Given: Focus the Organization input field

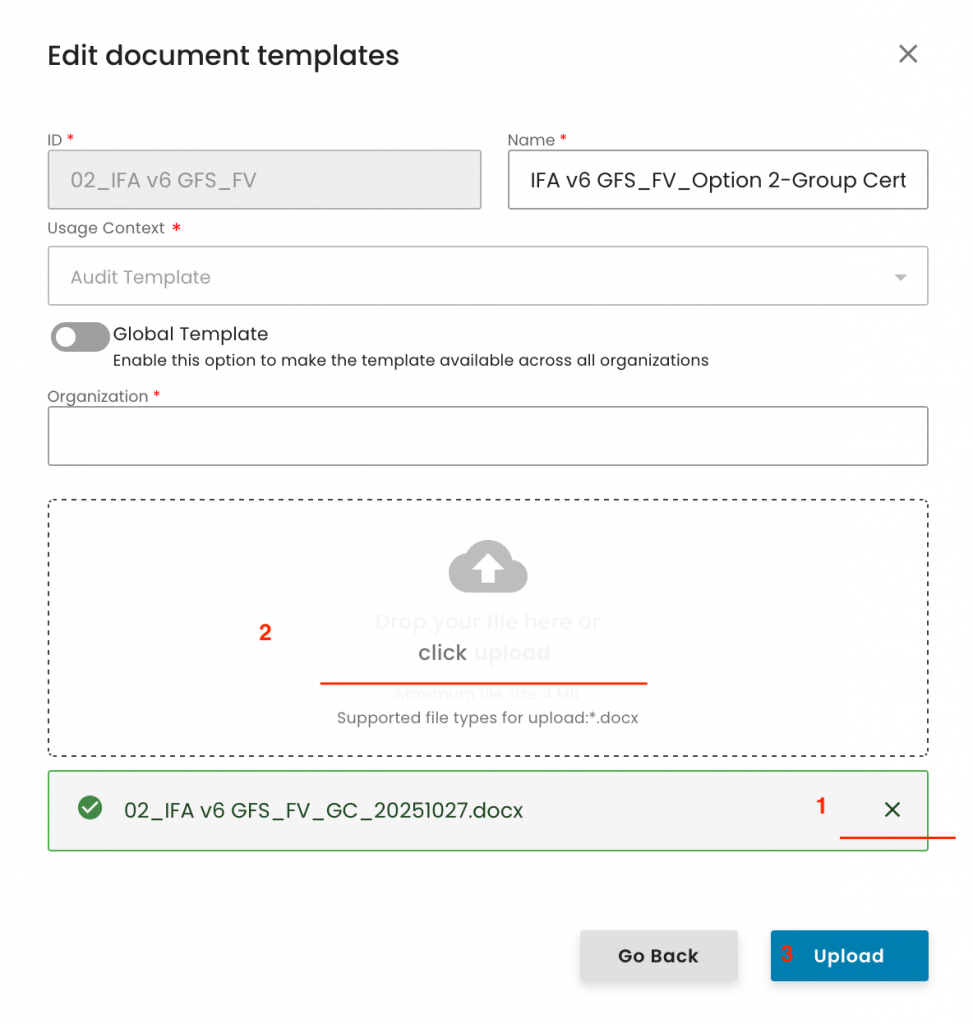Looking at the screenshot, I should pyautogui.click(x=487, y=436).
